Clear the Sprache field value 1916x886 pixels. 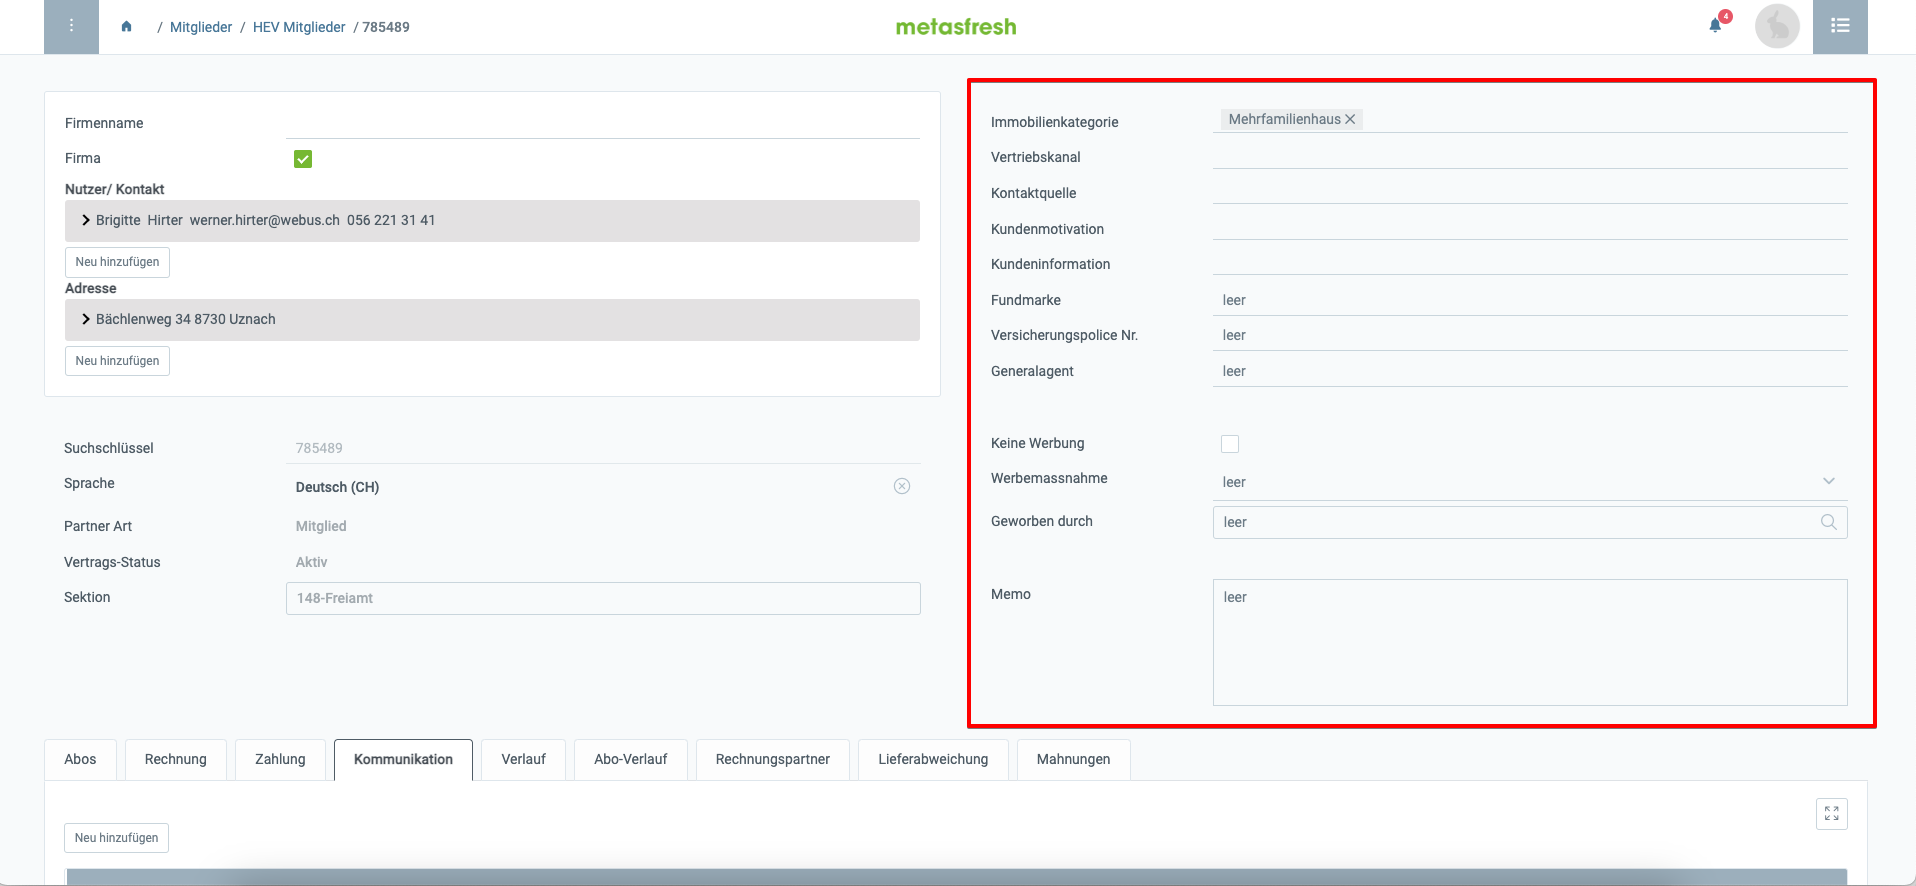click(902, 486)
